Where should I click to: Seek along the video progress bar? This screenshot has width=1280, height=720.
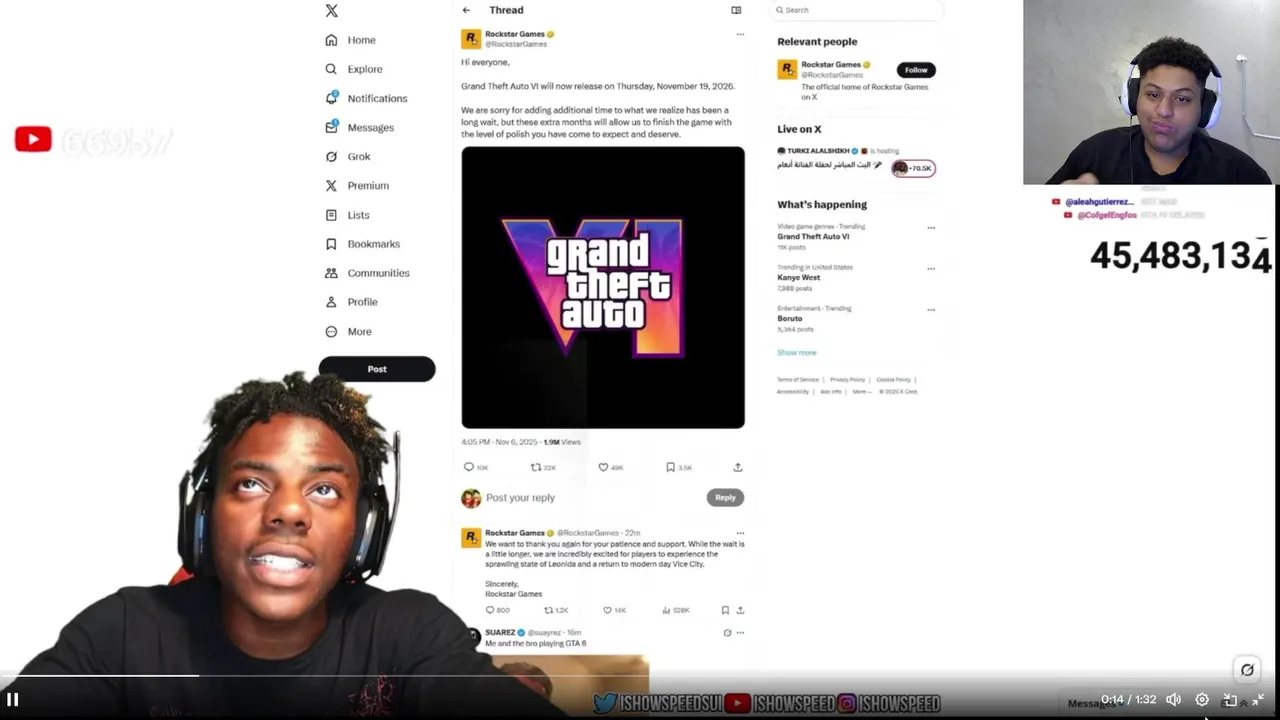pos(640,676)
